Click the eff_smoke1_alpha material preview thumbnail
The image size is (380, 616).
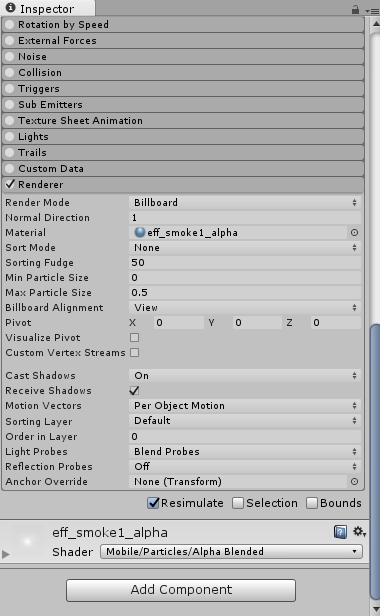coord(27,541)
